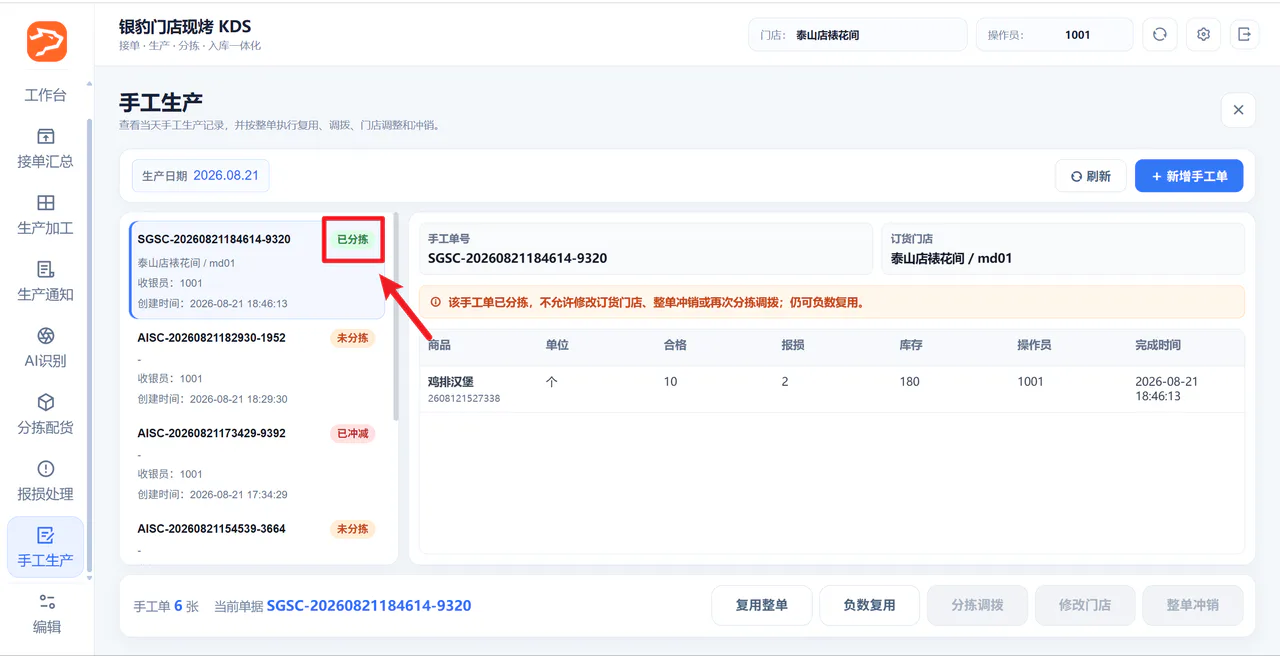Click the orange leopard app logo
1280x656 pixels.
pyautogui.click(x=47, y=42)
